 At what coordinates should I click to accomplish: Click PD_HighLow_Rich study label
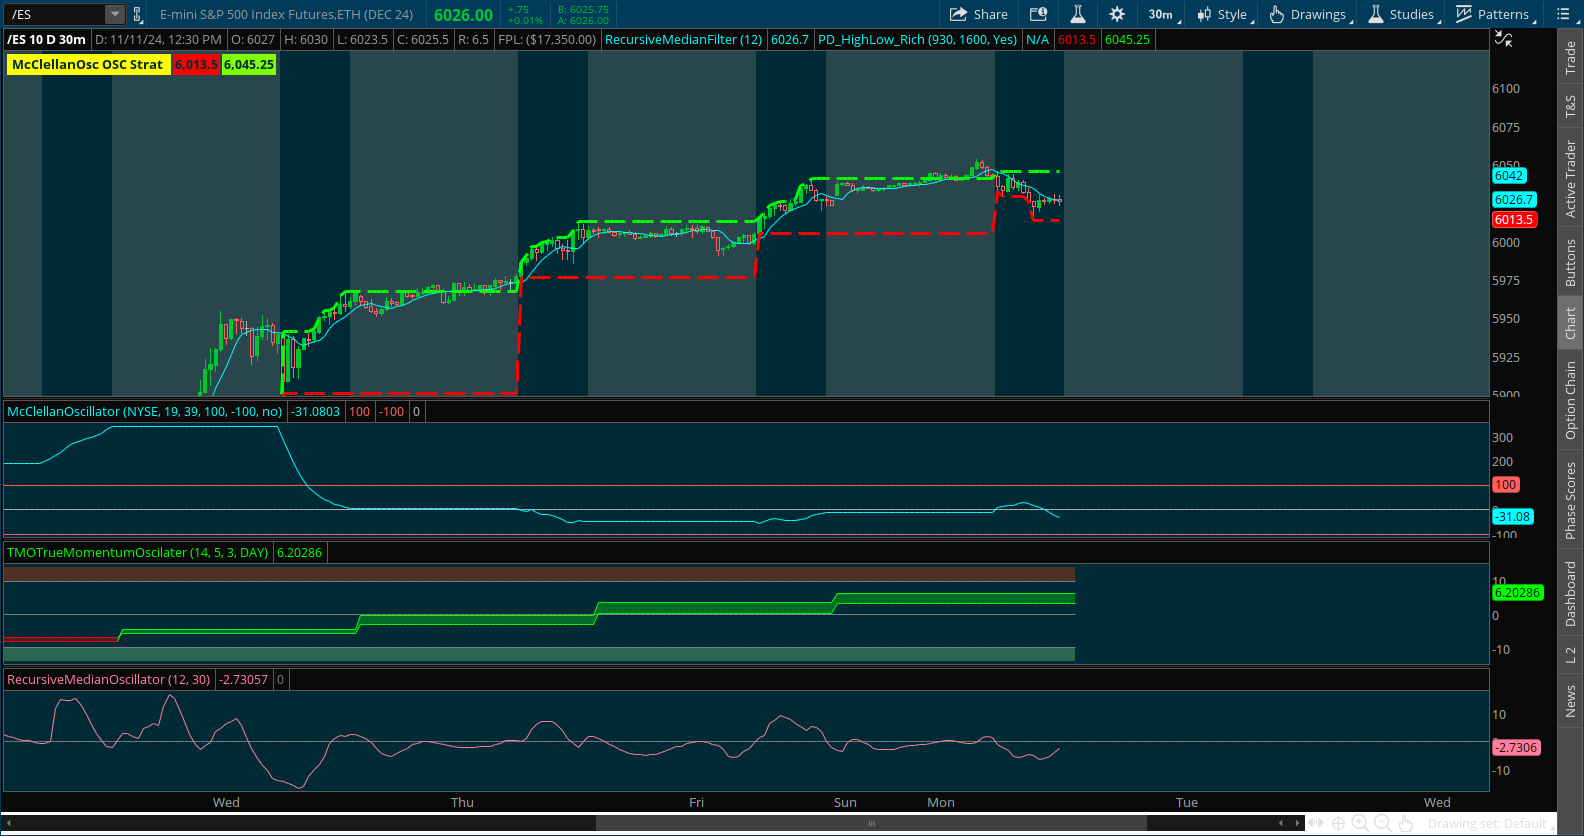(917, 39)
